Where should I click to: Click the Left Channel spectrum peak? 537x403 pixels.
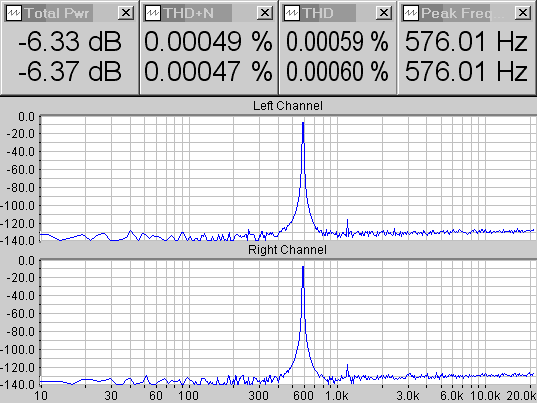point(303,123)
